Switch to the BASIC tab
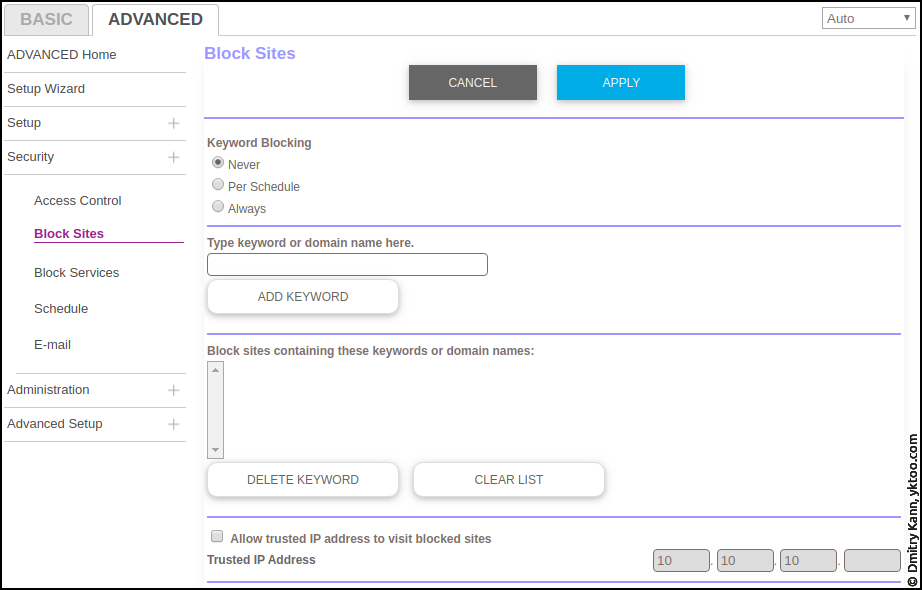The image size is (922, 590). click(46, 19)
